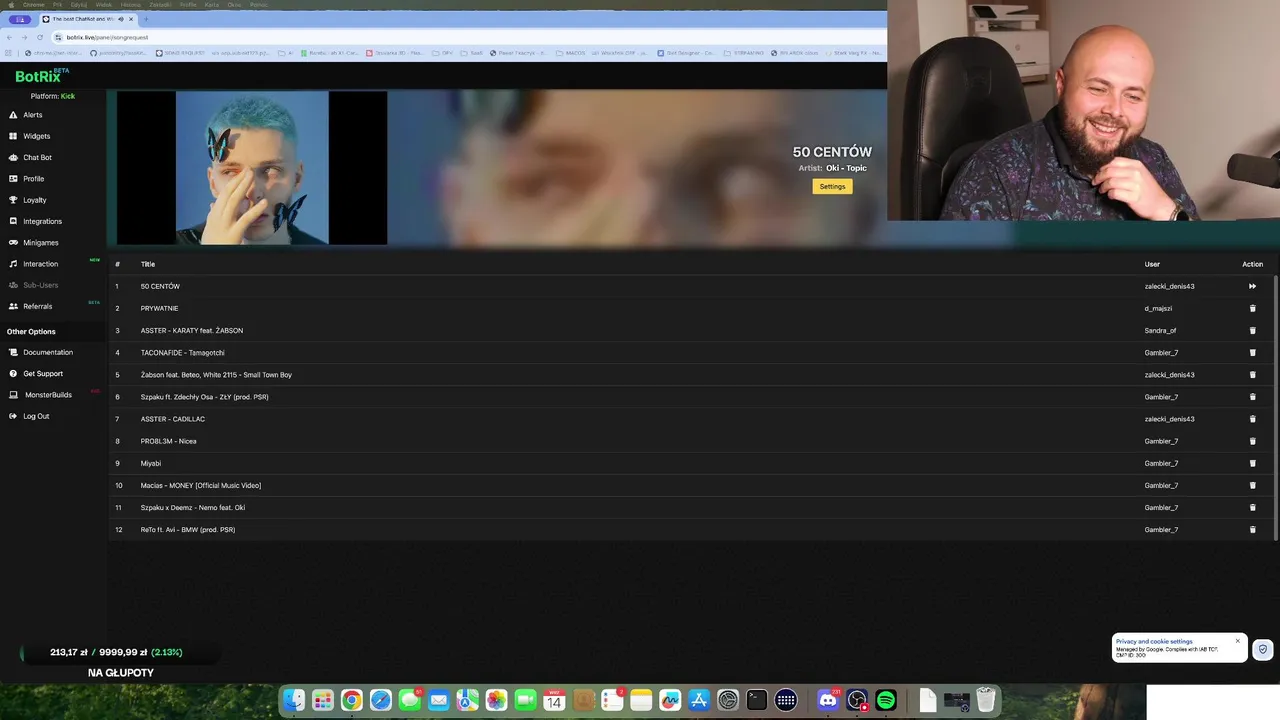Launch Chrome from the Dock
The width and height of the screenshot is (1280, 720).
[351, 701]
